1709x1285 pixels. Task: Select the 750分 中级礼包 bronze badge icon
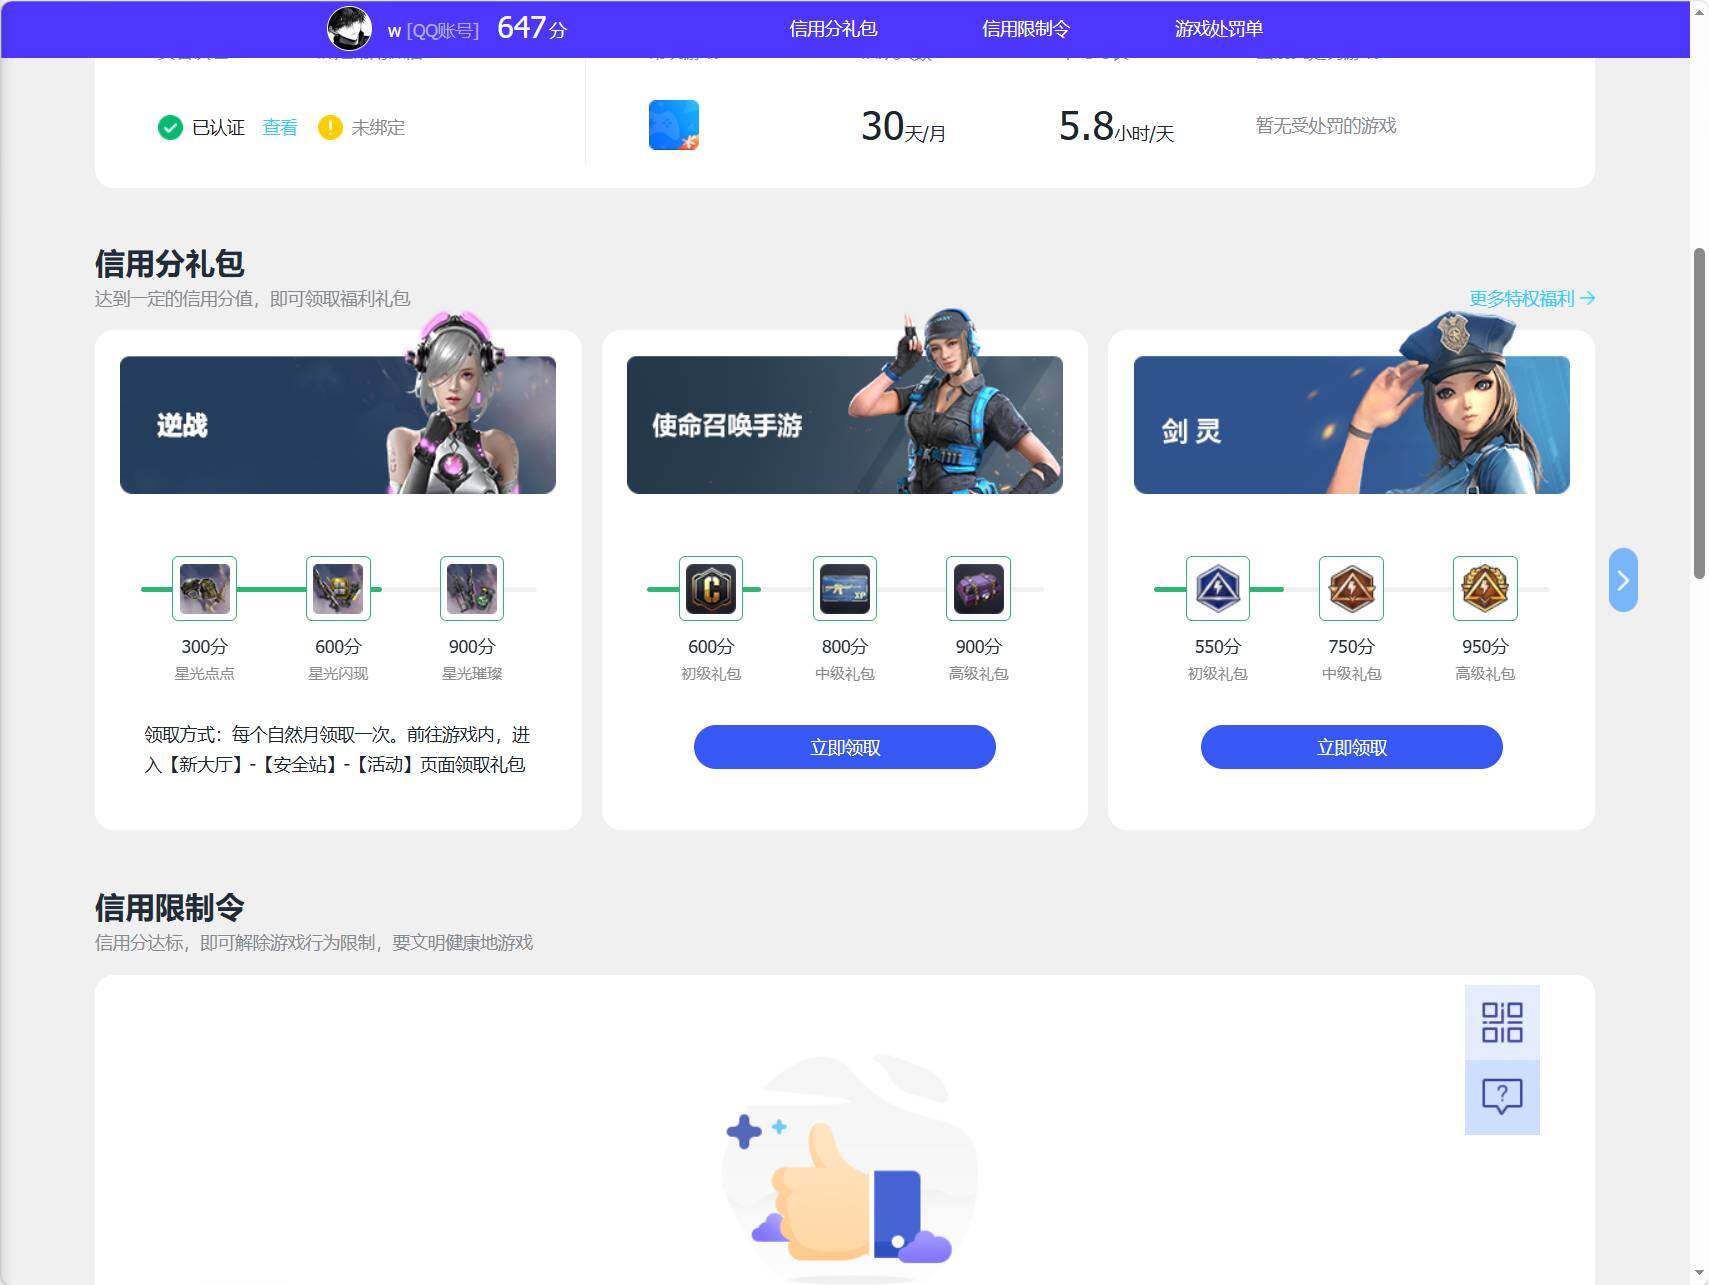[x=1351, y=588]
